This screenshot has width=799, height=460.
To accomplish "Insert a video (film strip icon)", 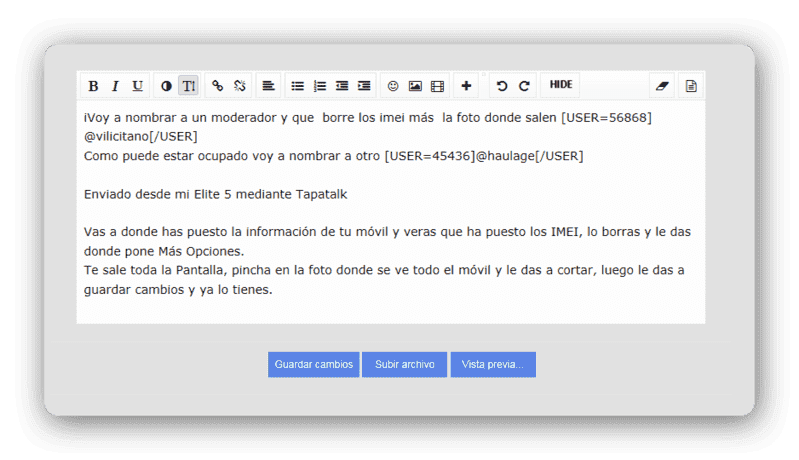I will [x=437, y=86].
